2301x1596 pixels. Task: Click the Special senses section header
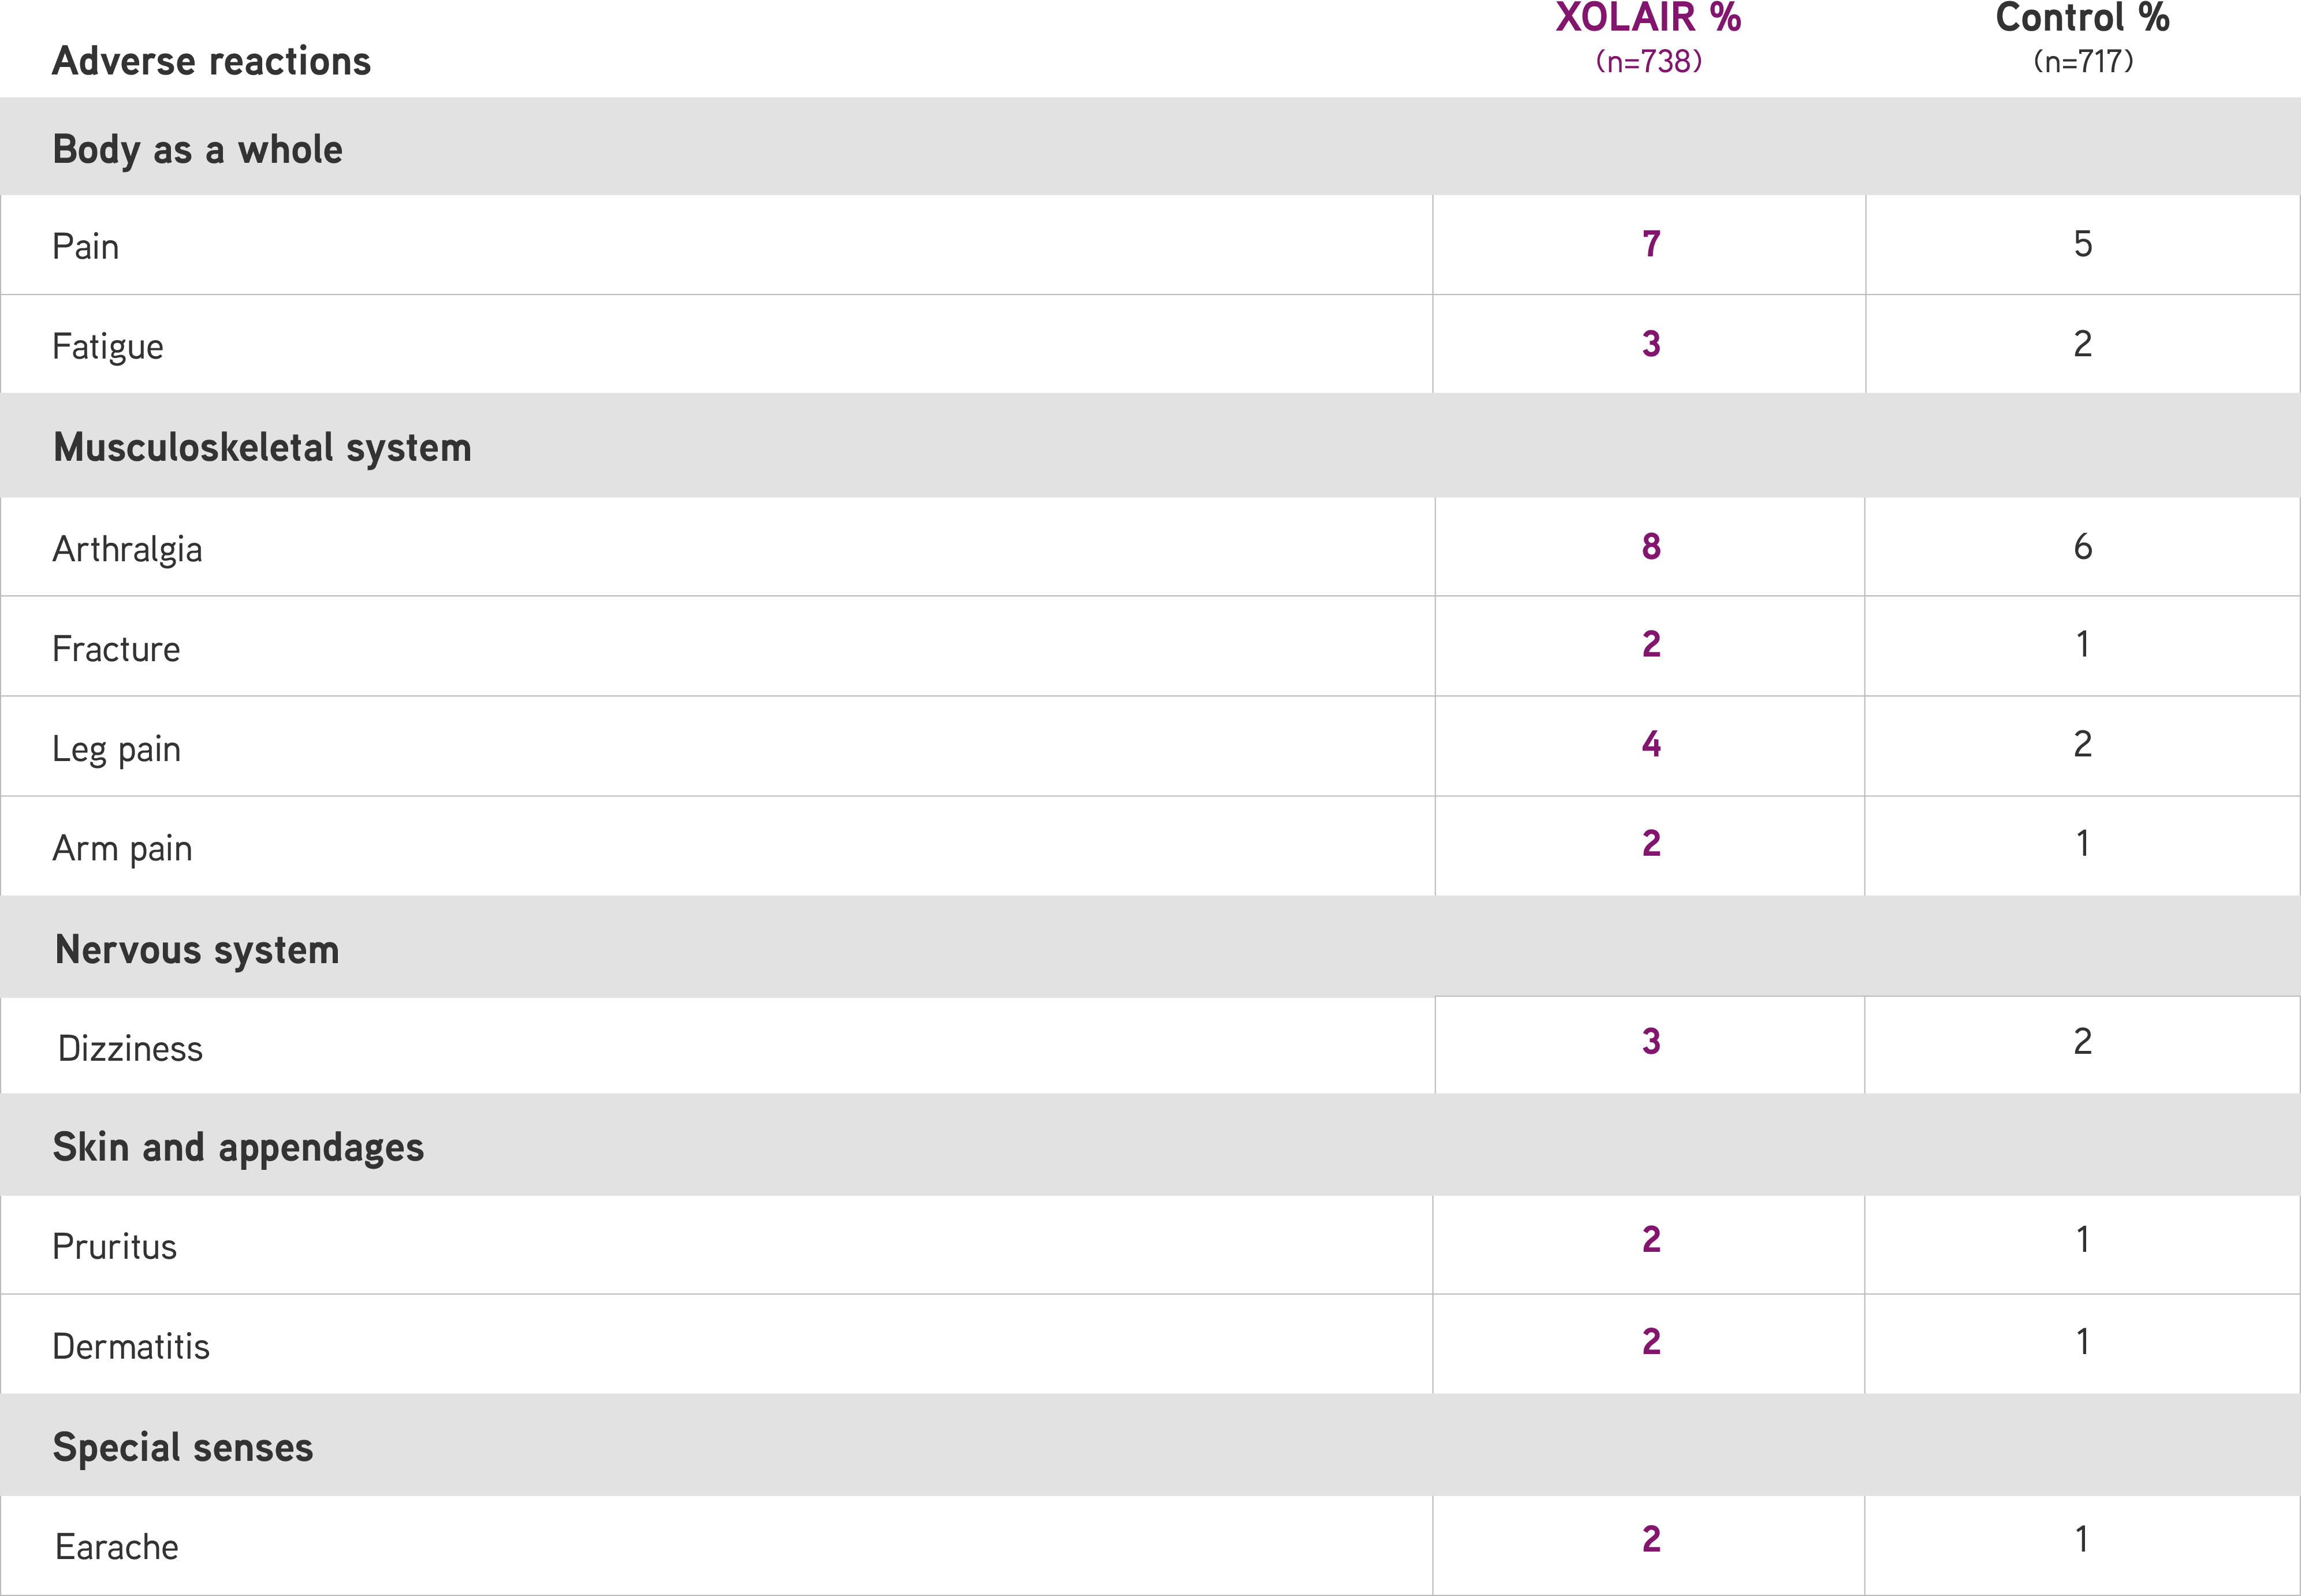(183, 1448)
